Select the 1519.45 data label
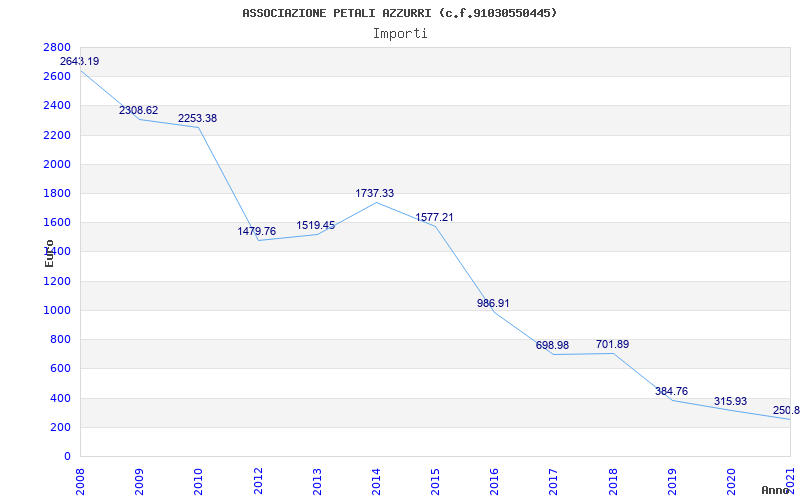Image resolution: width=800 pixels, height=500 pixels. [x=316, y=226]
